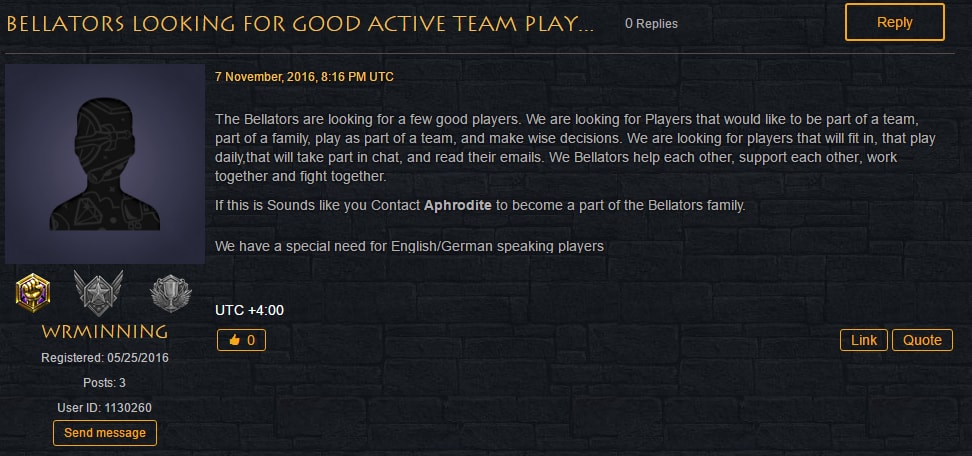Quote the recruitment post
972x456 pixels.
(x=922, y=340)
